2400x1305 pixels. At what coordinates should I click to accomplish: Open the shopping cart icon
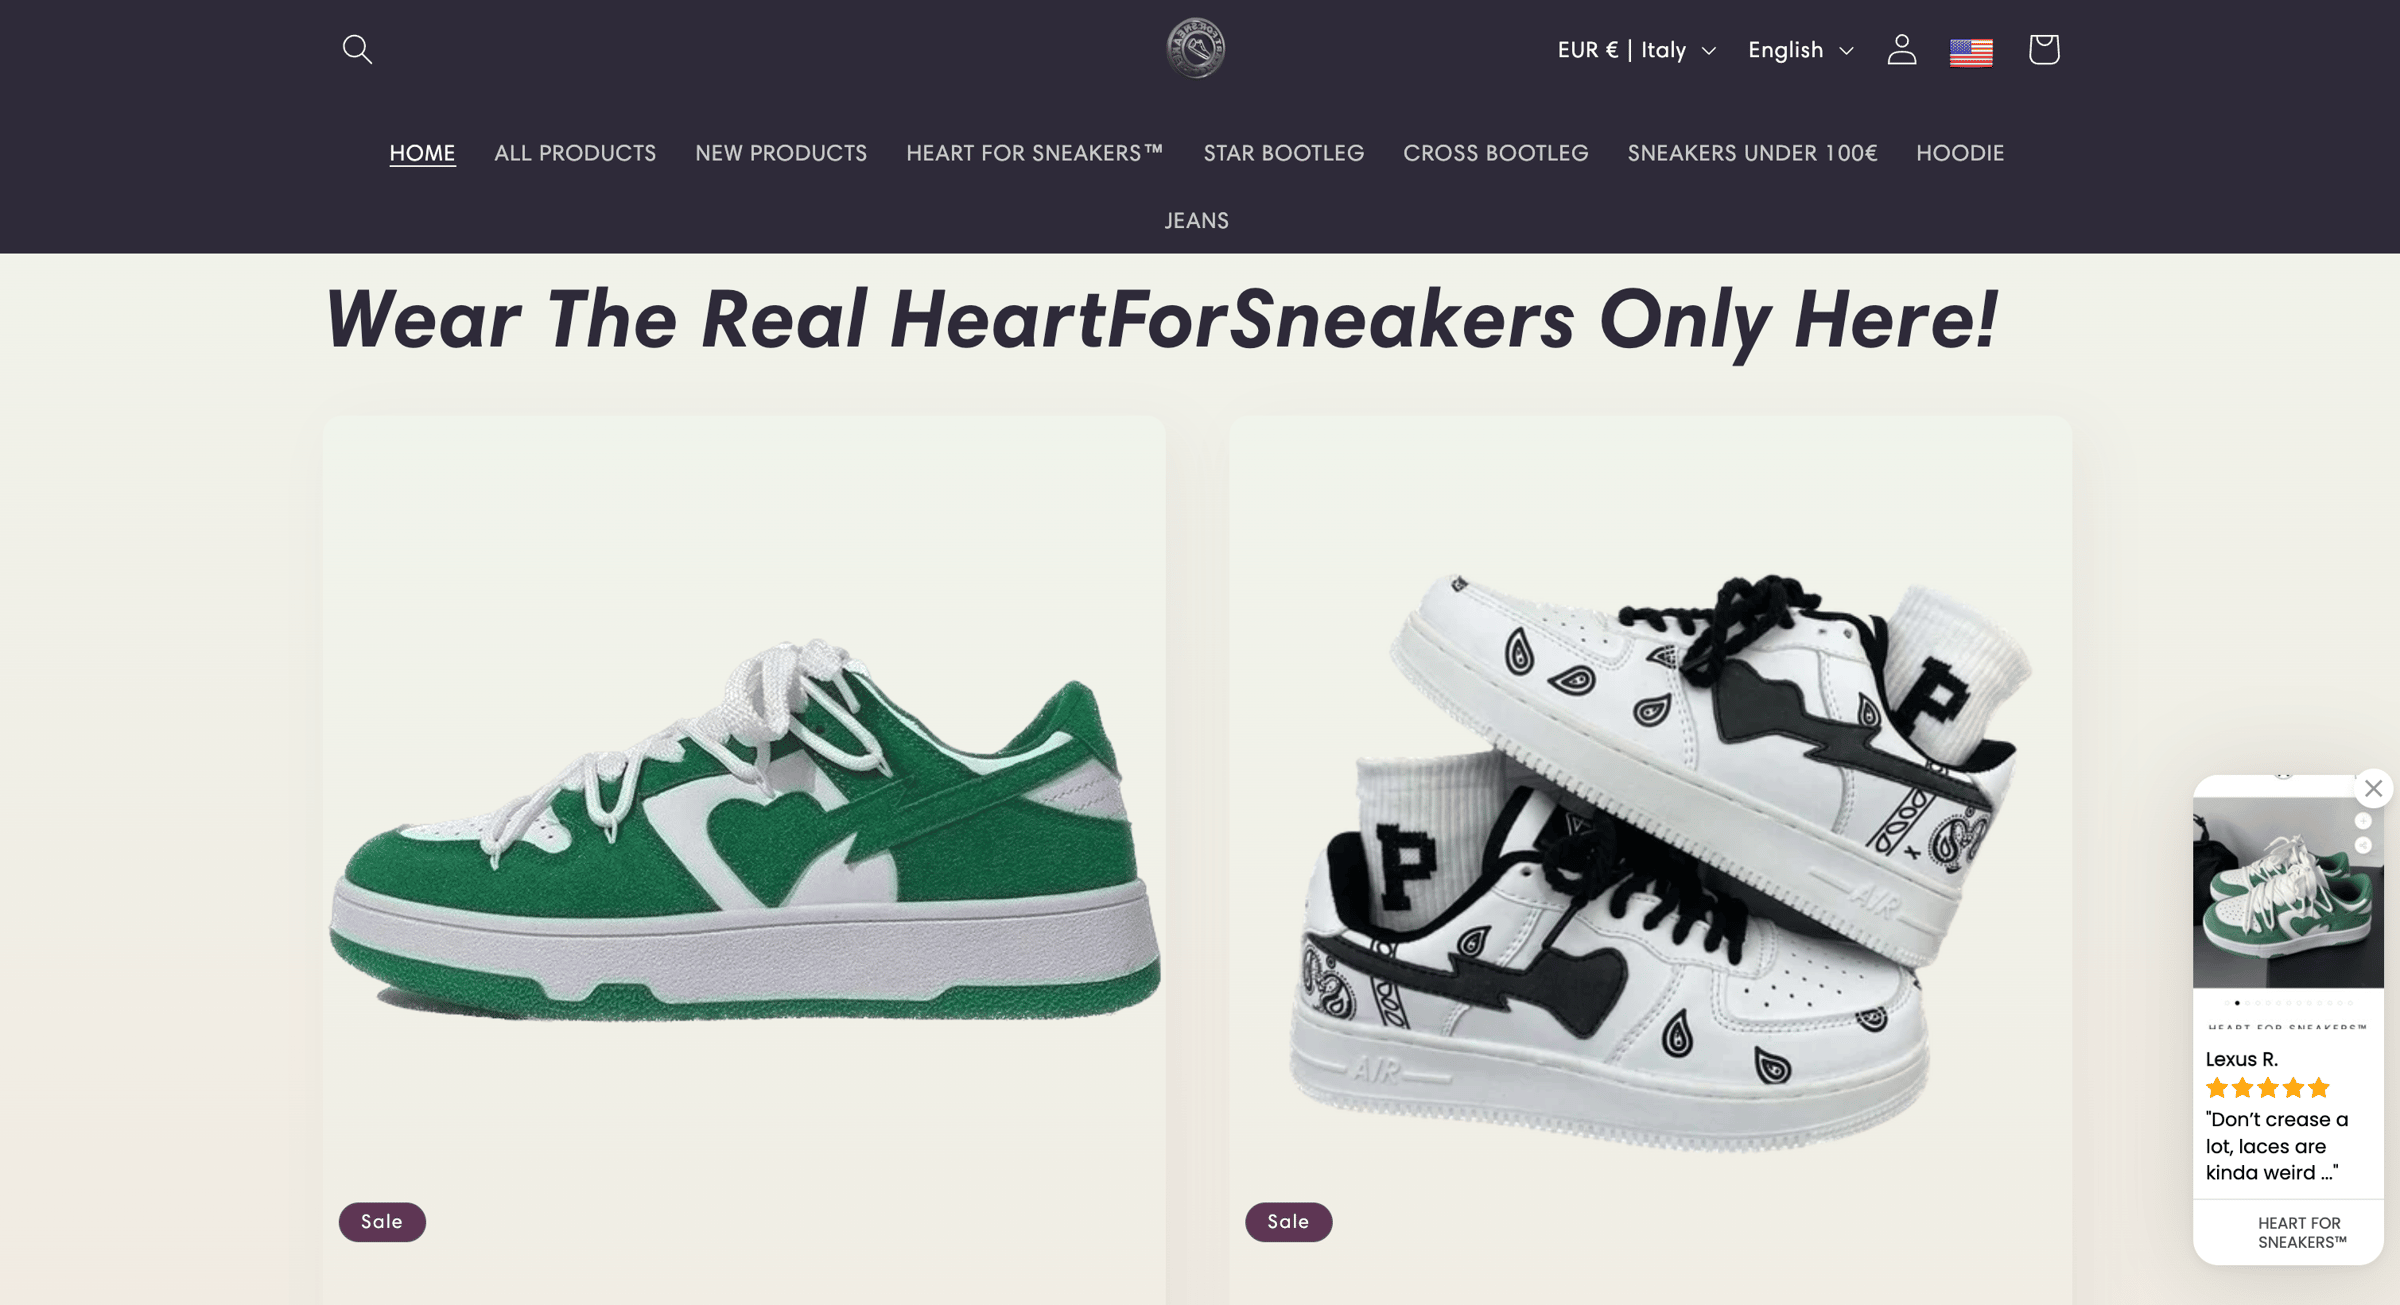pyautogui.click(x=2043, y=49)
